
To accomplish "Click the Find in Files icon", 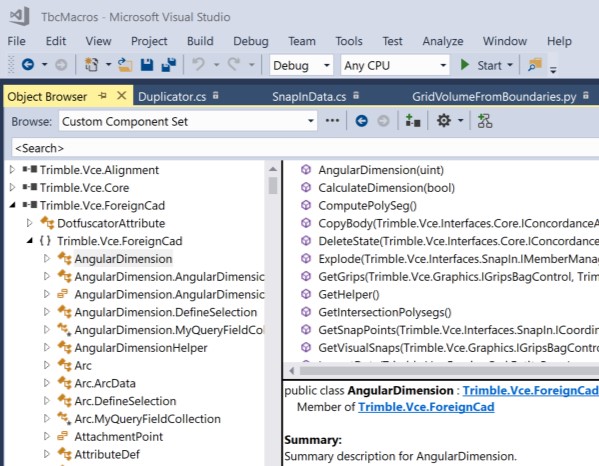I will click(x=535, y=65).
